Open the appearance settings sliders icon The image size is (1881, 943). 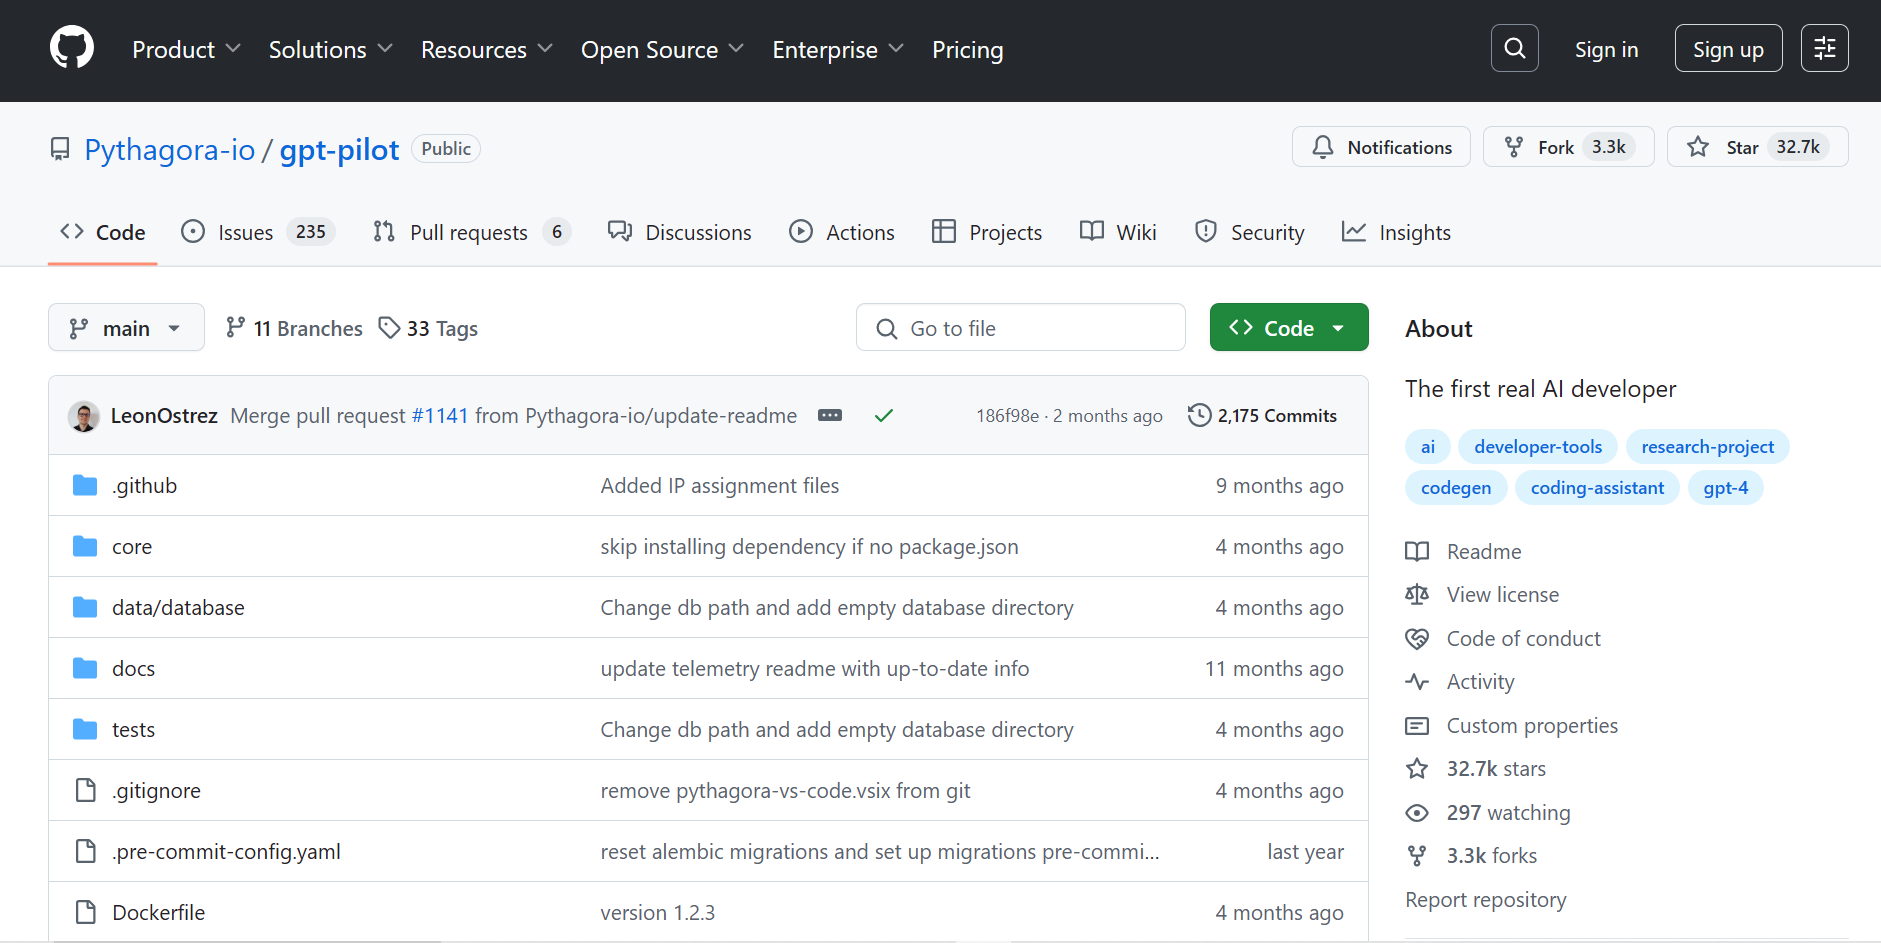[1824, 48]
